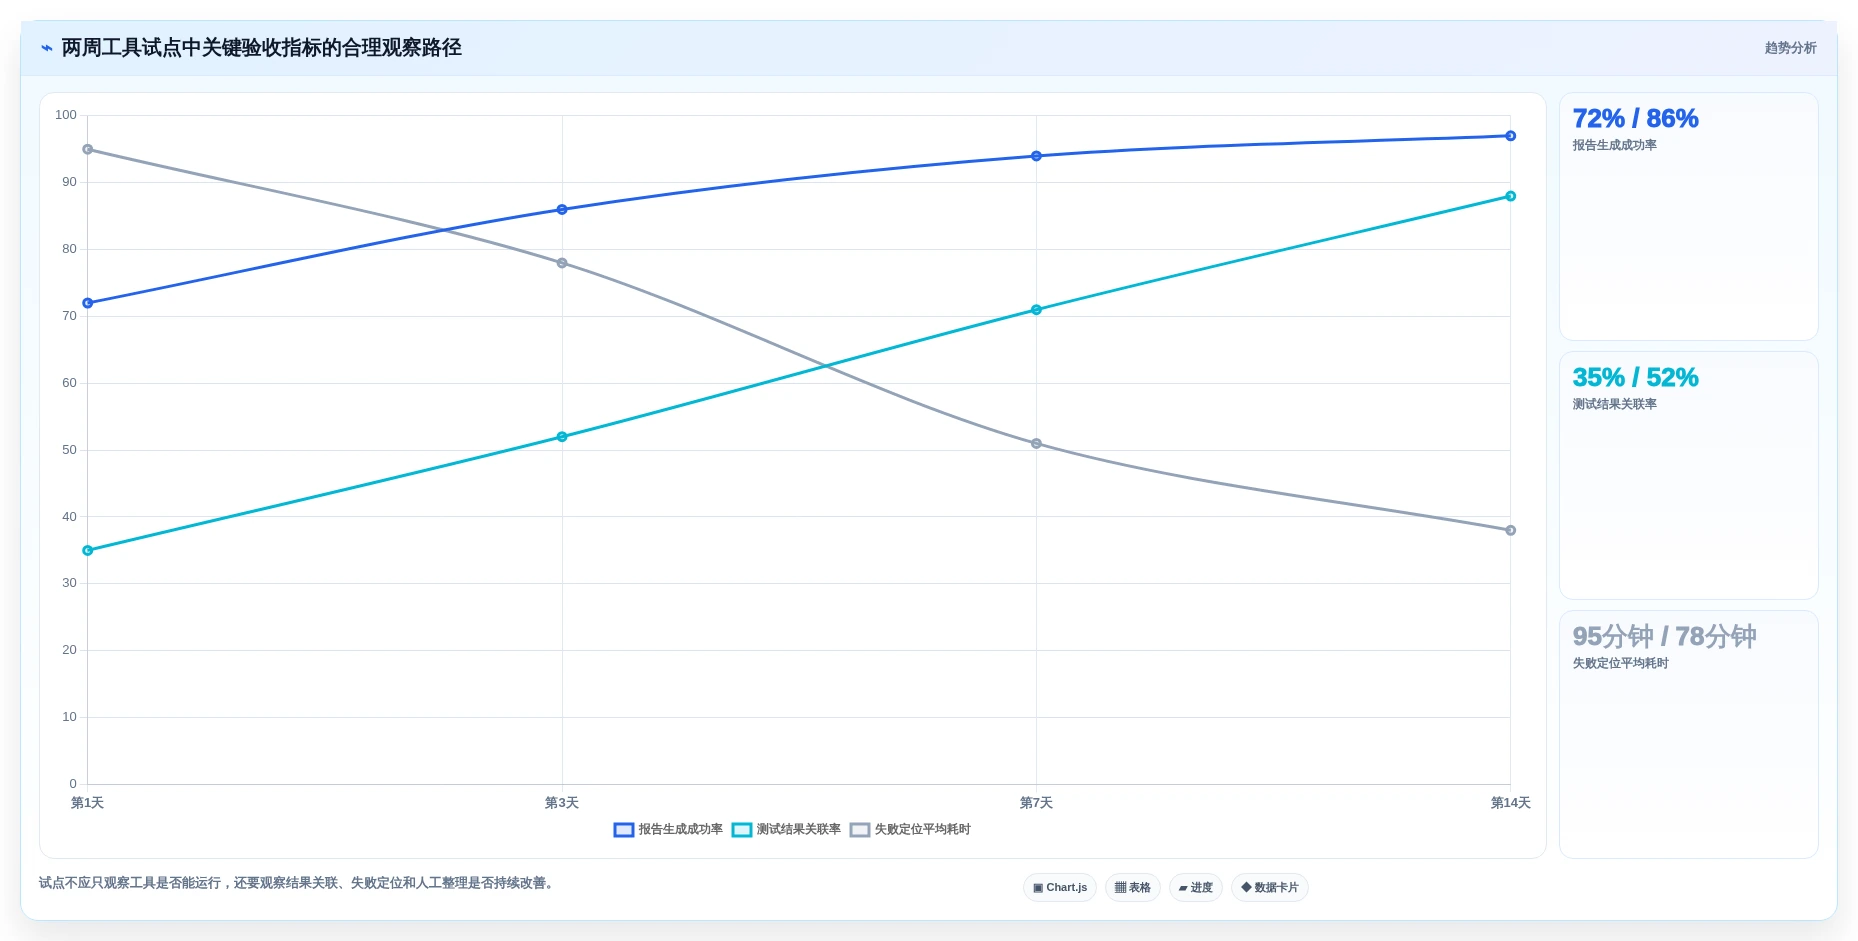Click the 测试结果关联率 label in stat card
The height and width of the screenshot is (941, 1858).
coord(1614,404)
